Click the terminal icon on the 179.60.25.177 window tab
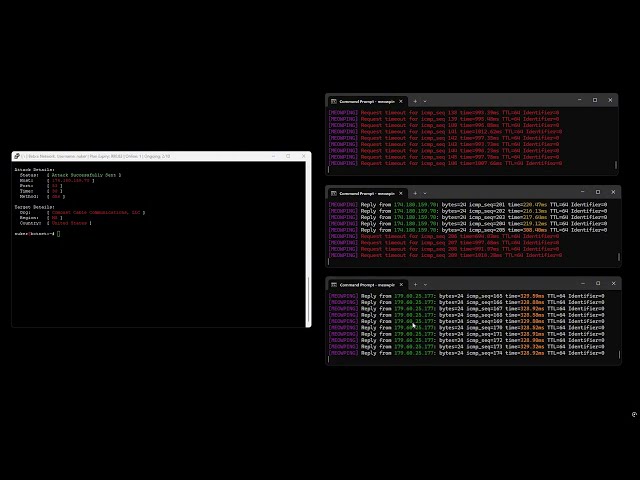This screenshot has width=640, height=480. coord(334,284)
